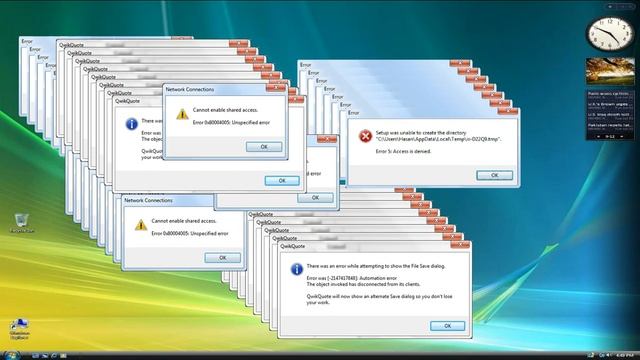Open the desktop shortcut icon below Recycle Bin

[20, 329]
